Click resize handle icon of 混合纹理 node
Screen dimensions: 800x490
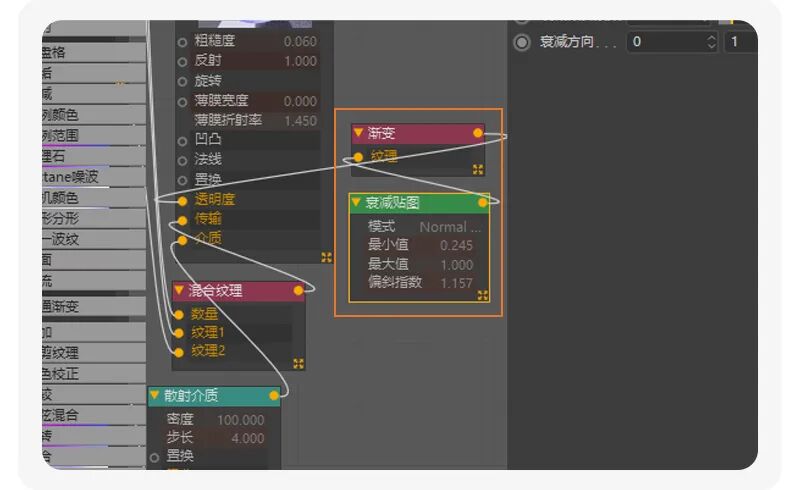coord(298,363)
